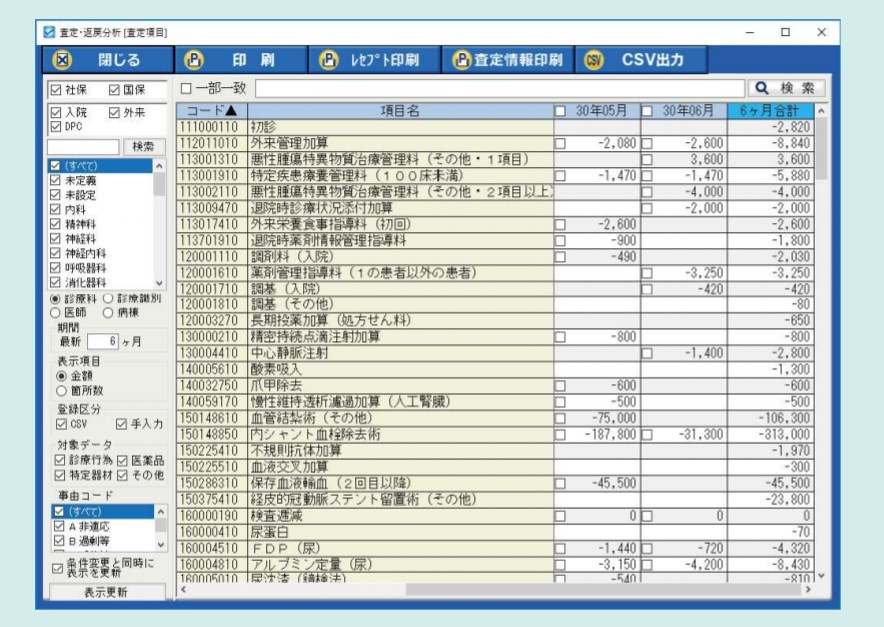Toggle 条件変更と同時に表示を更新 checkbox
The image size is (884, 627).
point(57,568)
